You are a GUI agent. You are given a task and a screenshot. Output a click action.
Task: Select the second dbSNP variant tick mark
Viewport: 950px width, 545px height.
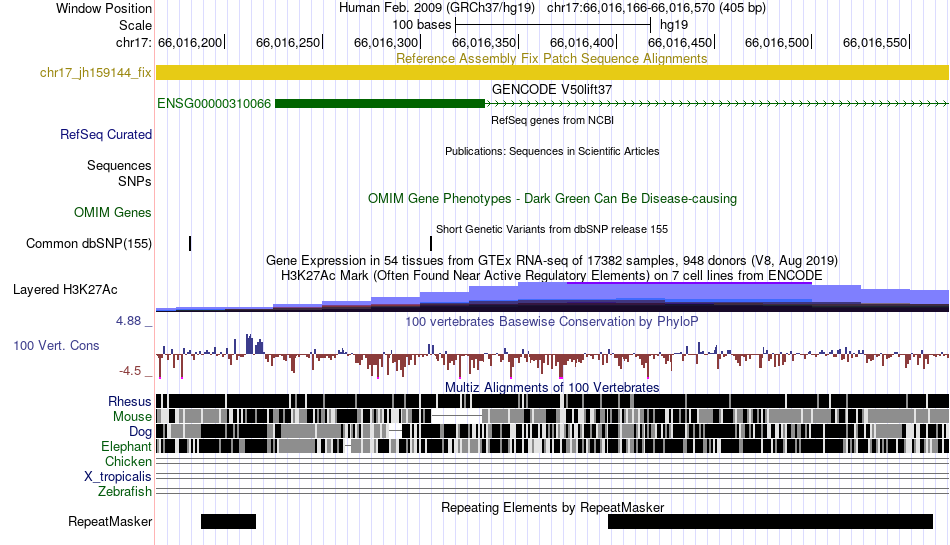pos(431,243)
